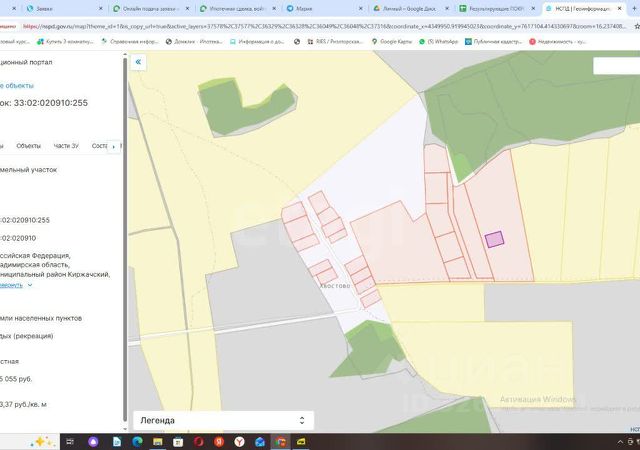Open Opera browser from taskbar

[199, 441]
